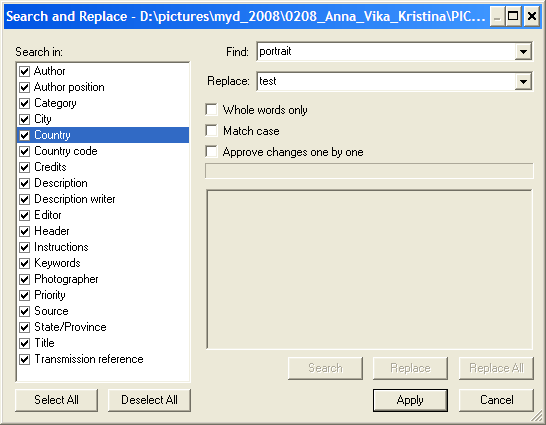Select the Keywords label in list
Image resolution: width=546 pixels, height=425 pixels.
click(x=57, y=263)
